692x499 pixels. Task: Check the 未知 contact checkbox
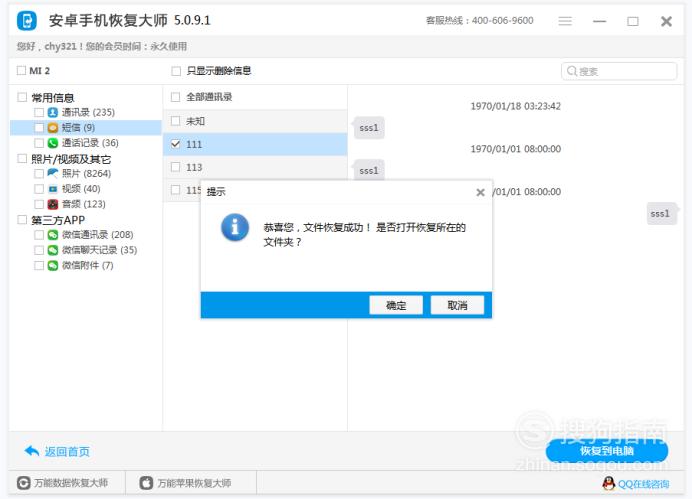pyautogui.click(x=176, y=120)
